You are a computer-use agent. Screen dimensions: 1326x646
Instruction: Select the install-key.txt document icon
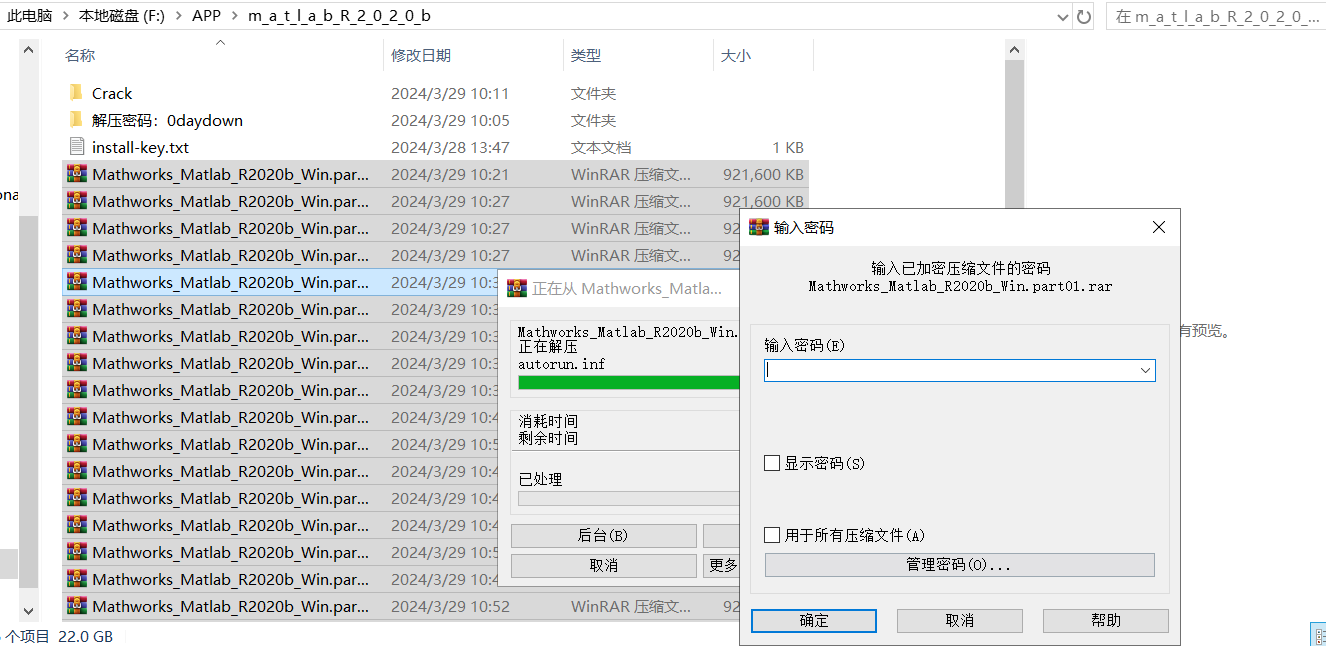click(77, 147)
